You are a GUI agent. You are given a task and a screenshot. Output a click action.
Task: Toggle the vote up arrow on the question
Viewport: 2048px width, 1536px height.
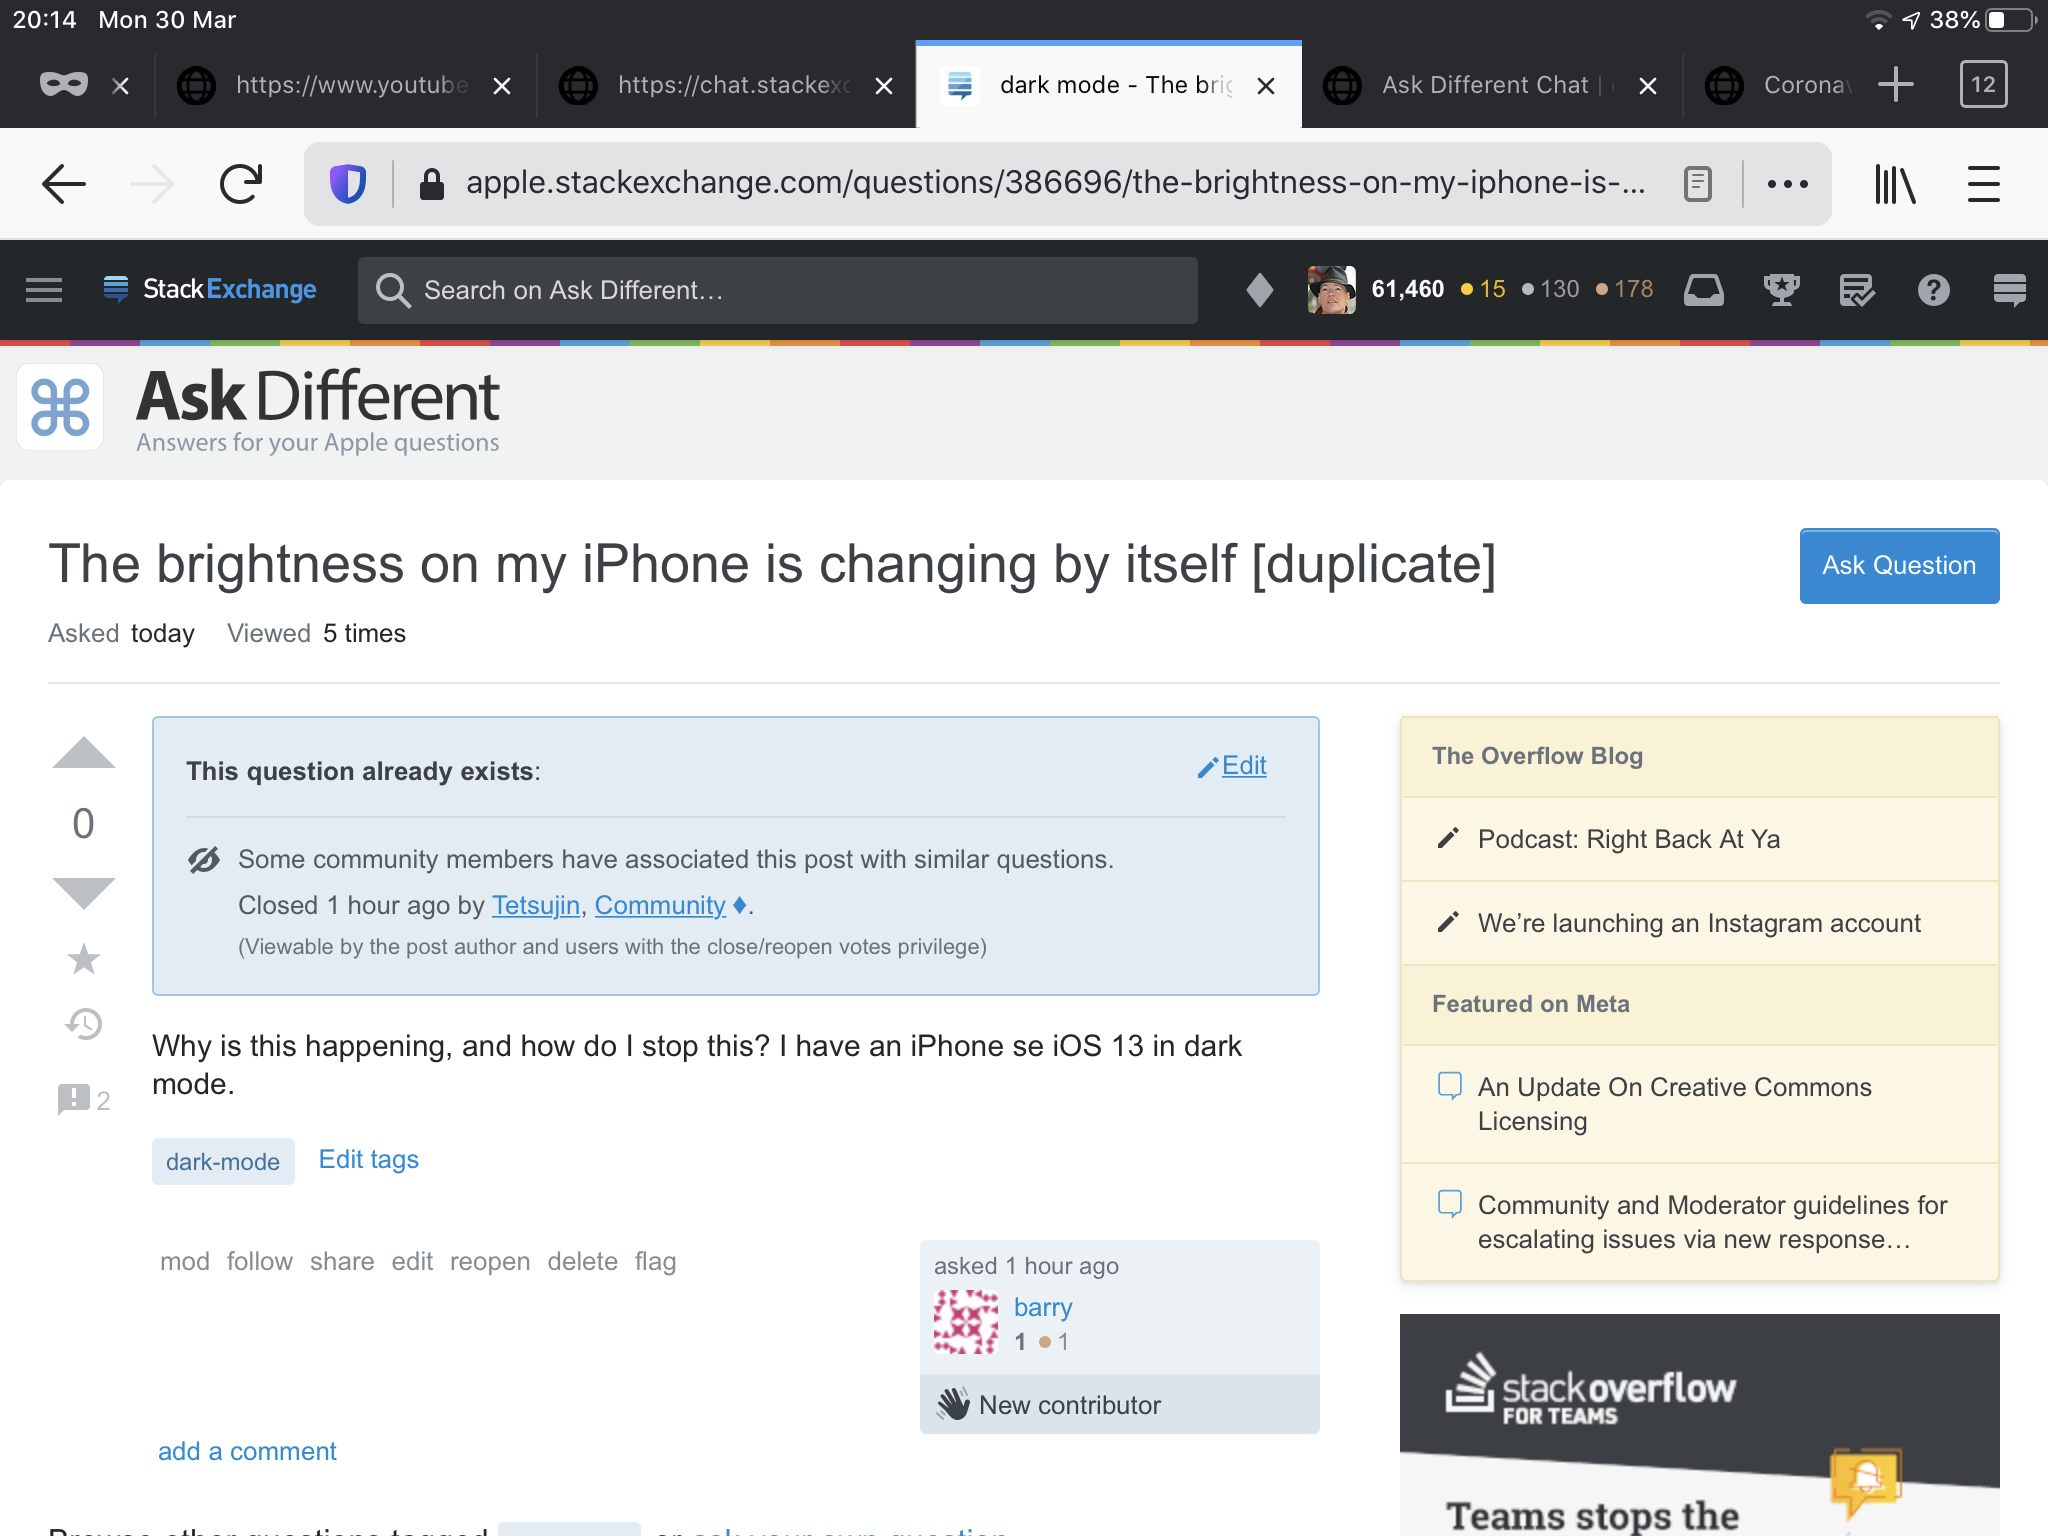[x=81, y=753]
